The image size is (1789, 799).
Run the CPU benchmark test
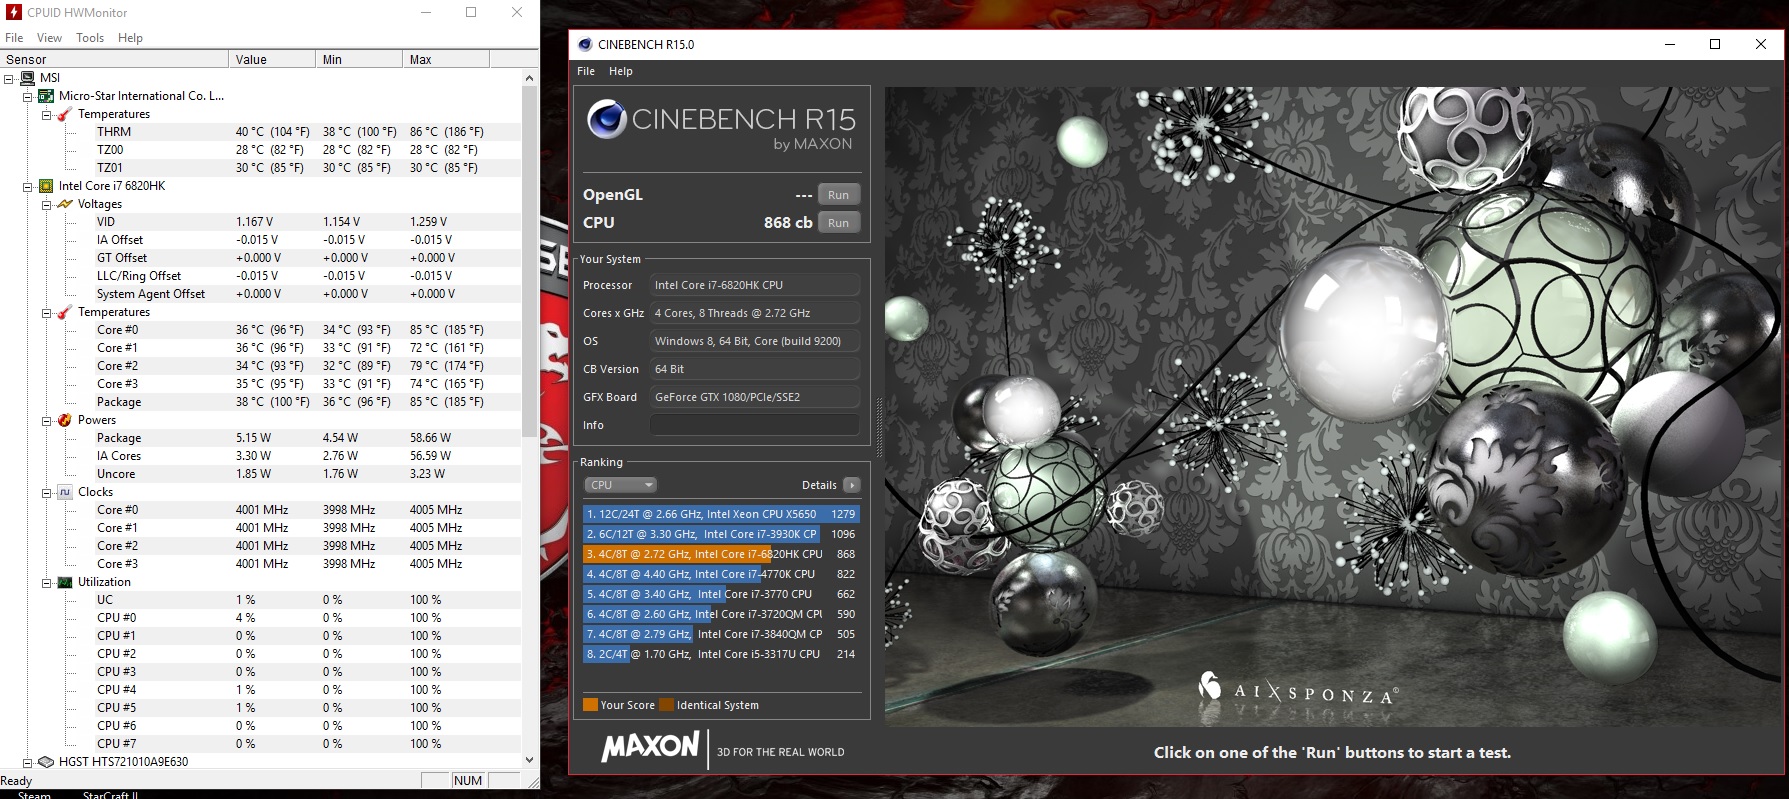click(838, 223)
